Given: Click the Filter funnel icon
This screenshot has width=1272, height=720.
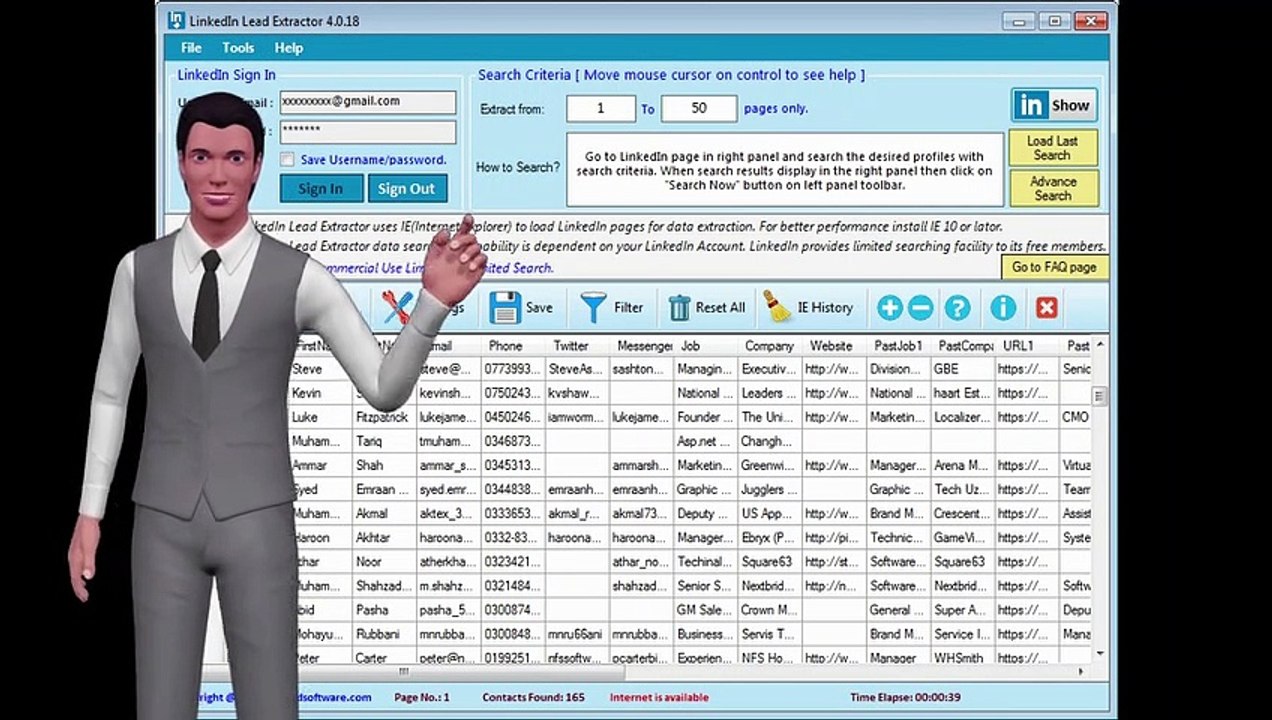Looking at the screenshot, I should tap(594, 308).
